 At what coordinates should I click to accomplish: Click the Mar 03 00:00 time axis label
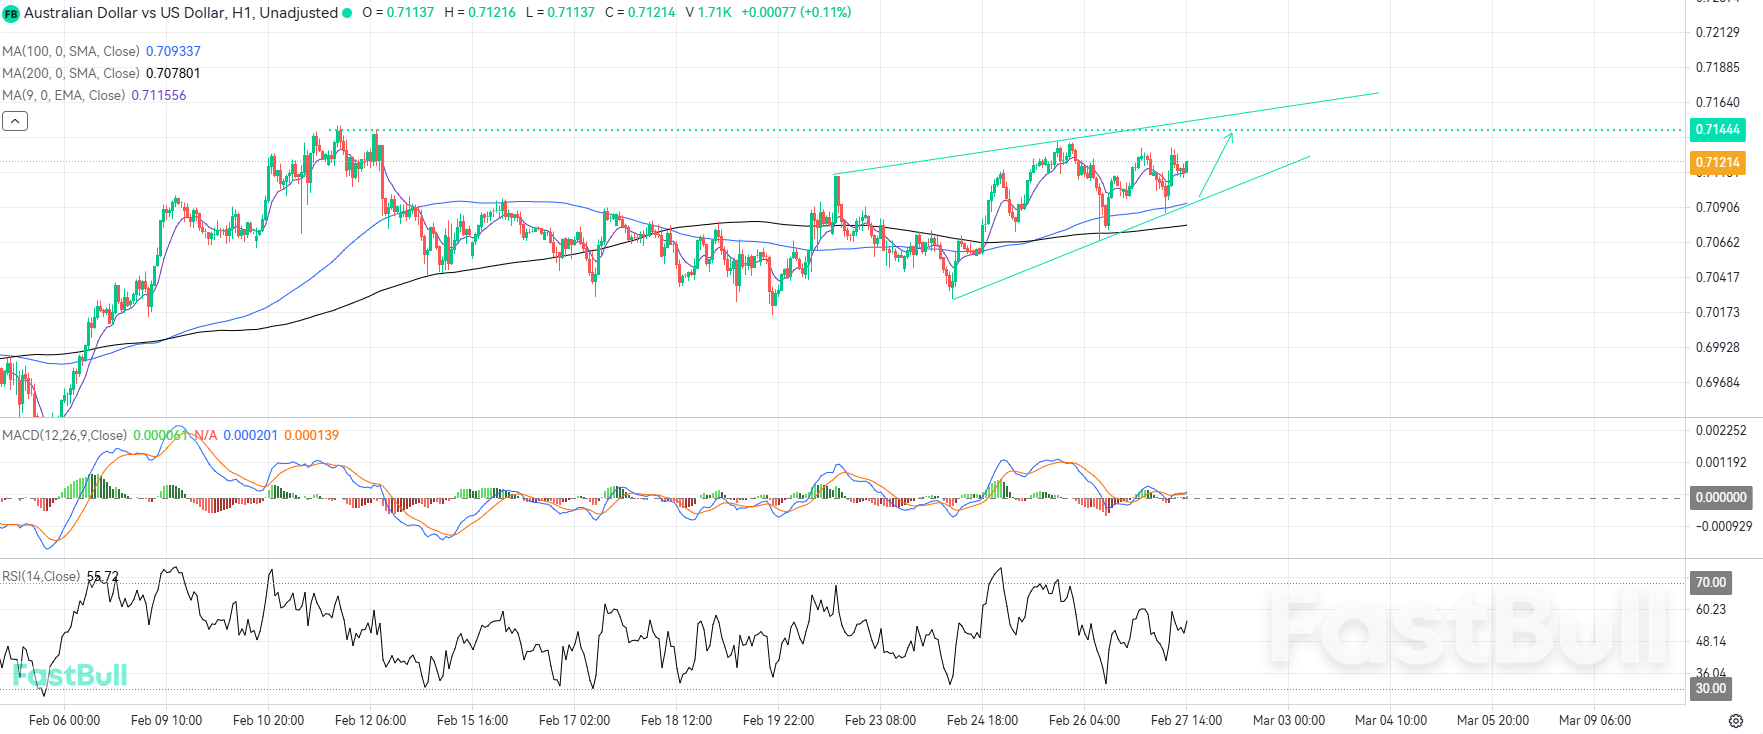(1288, 720)
